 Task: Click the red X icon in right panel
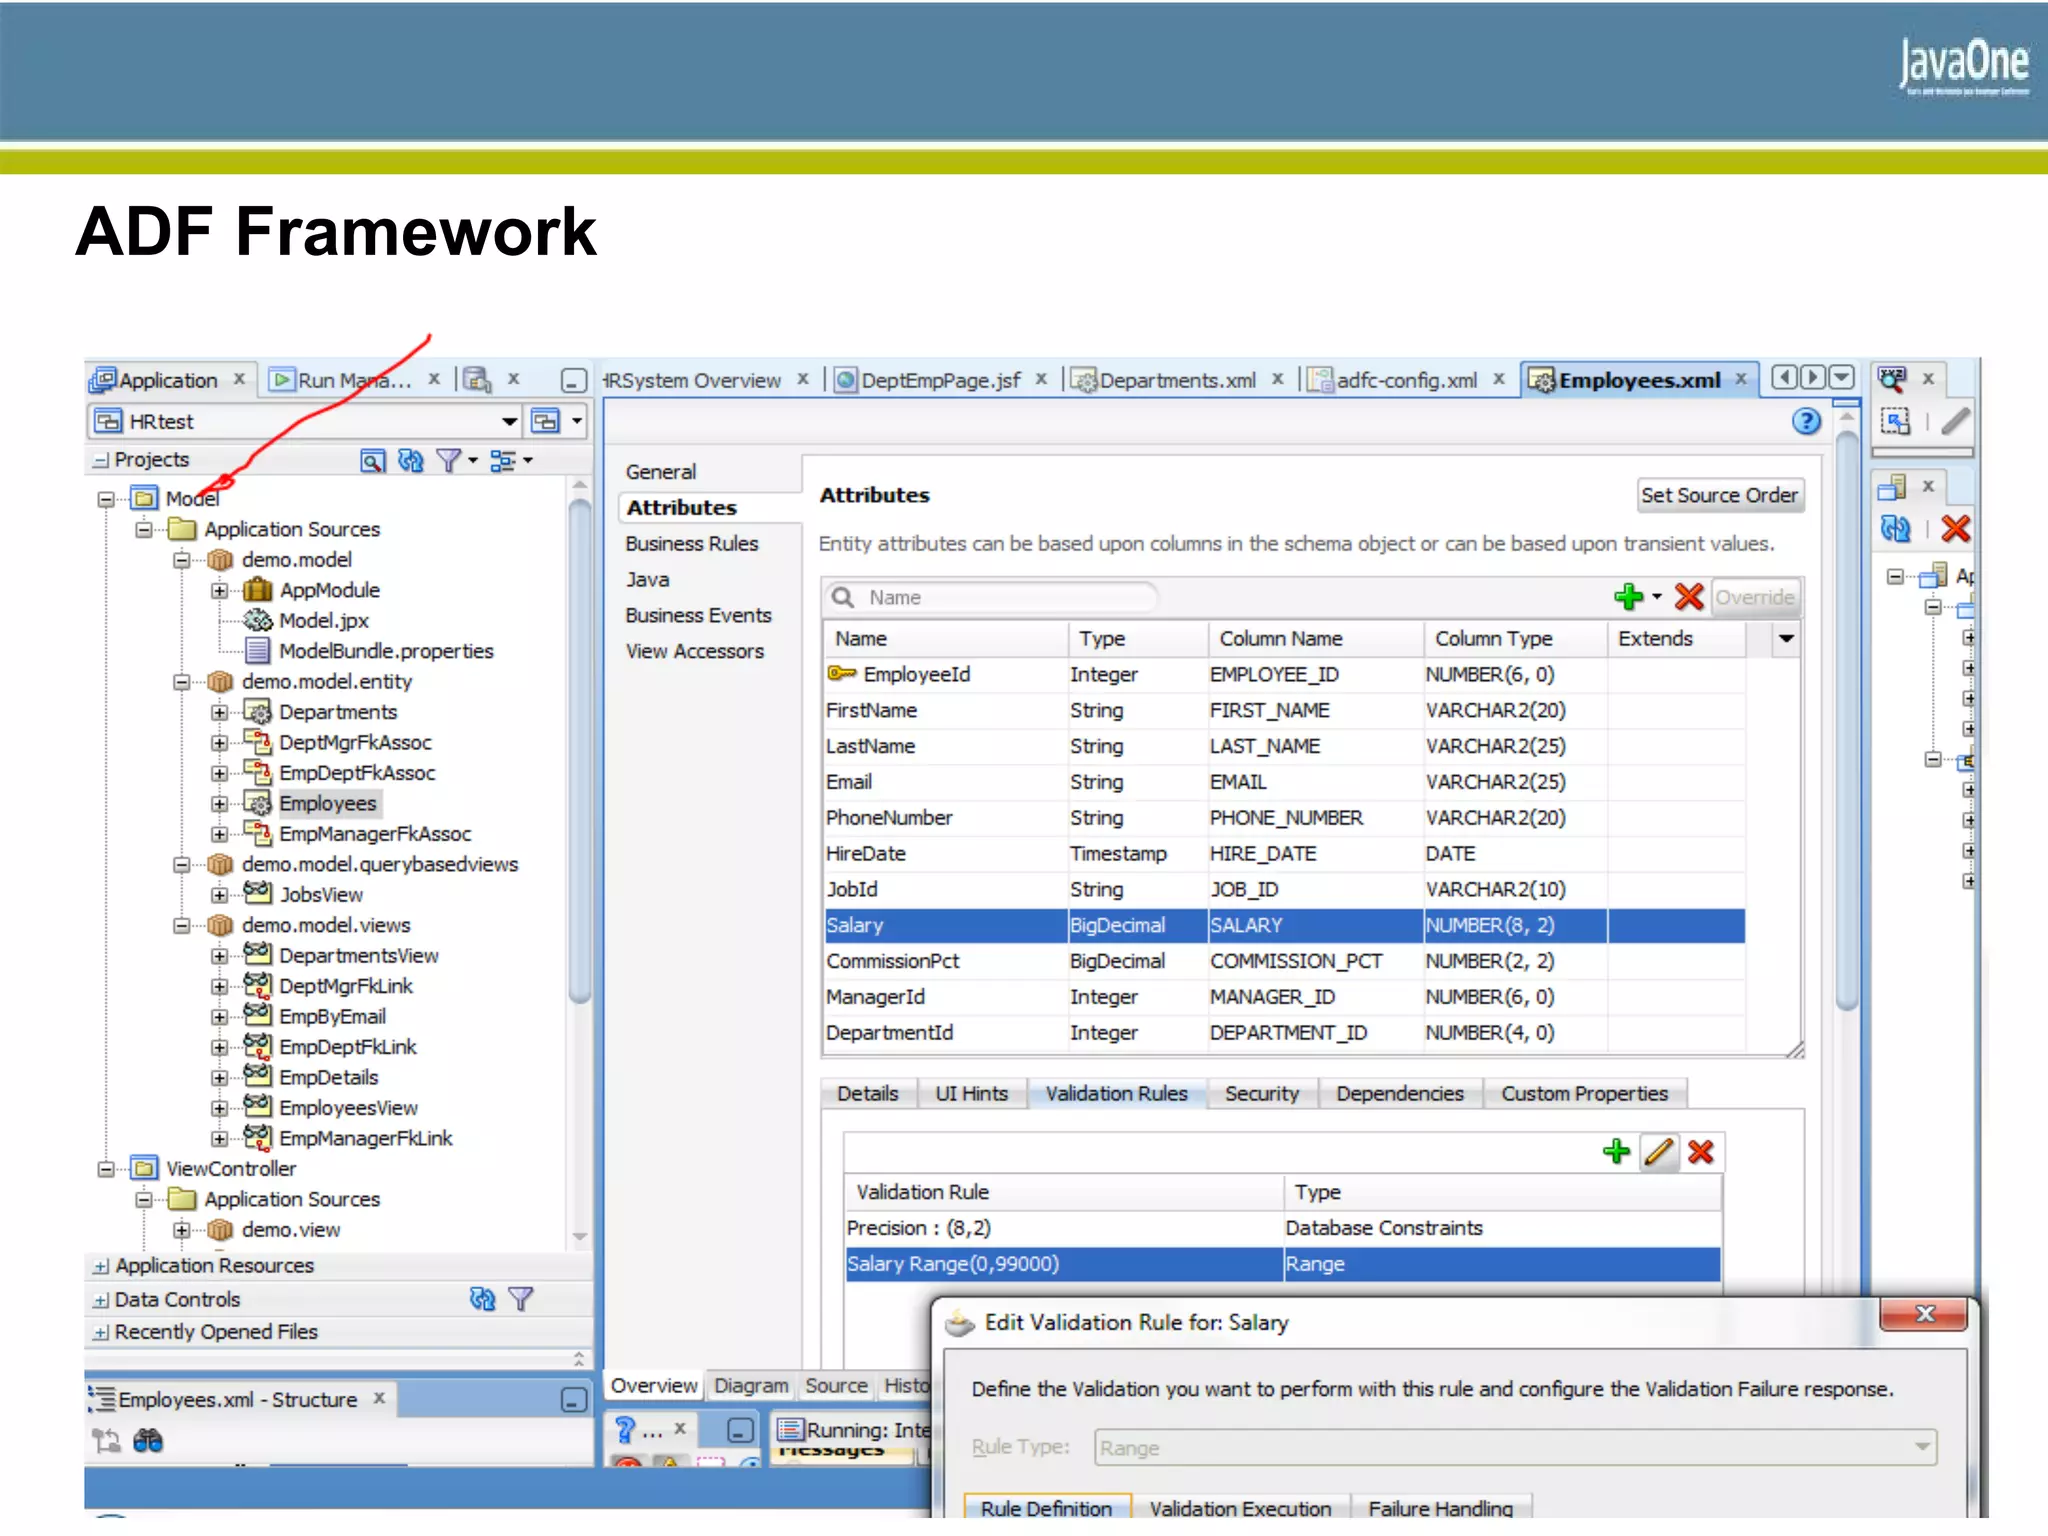[1955, 528]
